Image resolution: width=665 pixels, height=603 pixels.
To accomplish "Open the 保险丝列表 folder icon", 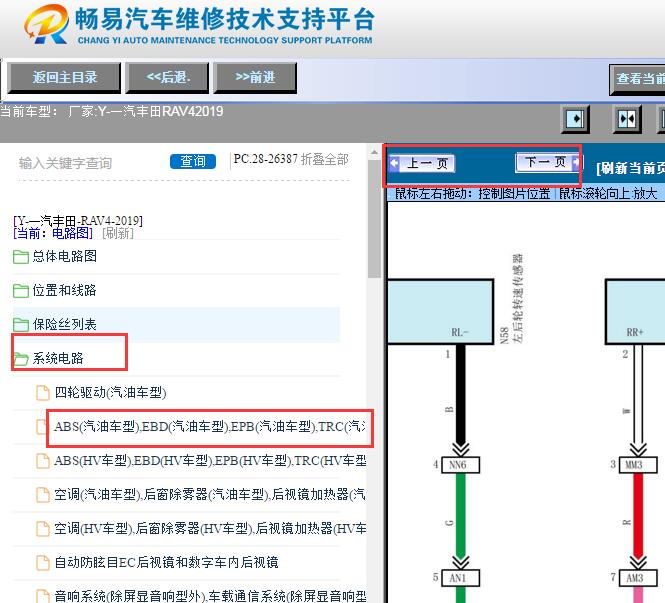I will click(x=21, y=324).
